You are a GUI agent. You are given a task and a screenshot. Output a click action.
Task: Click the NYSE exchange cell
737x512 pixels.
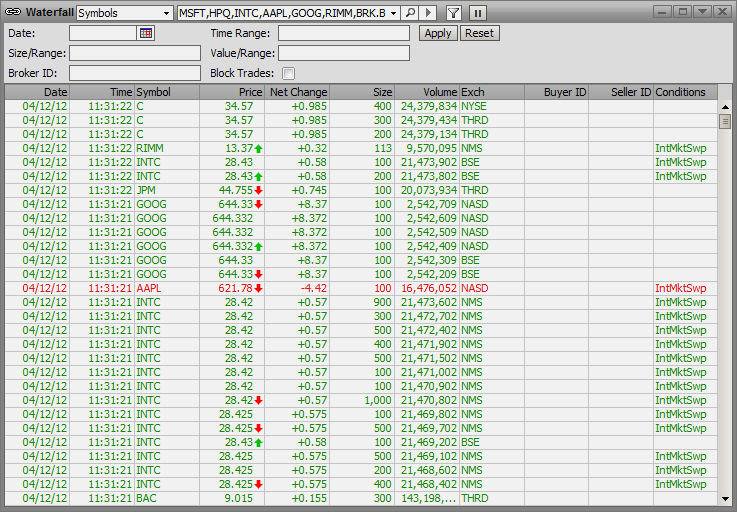tap(492, 106)
